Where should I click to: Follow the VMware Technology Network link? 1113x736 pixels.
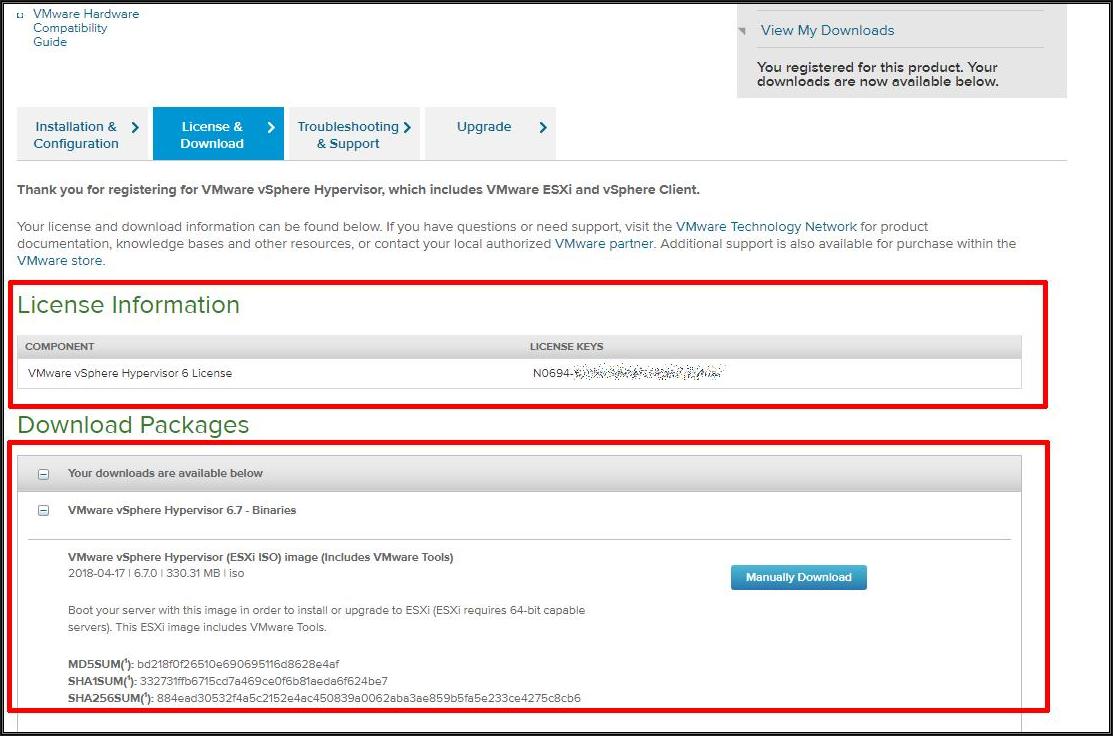point(766,226)
